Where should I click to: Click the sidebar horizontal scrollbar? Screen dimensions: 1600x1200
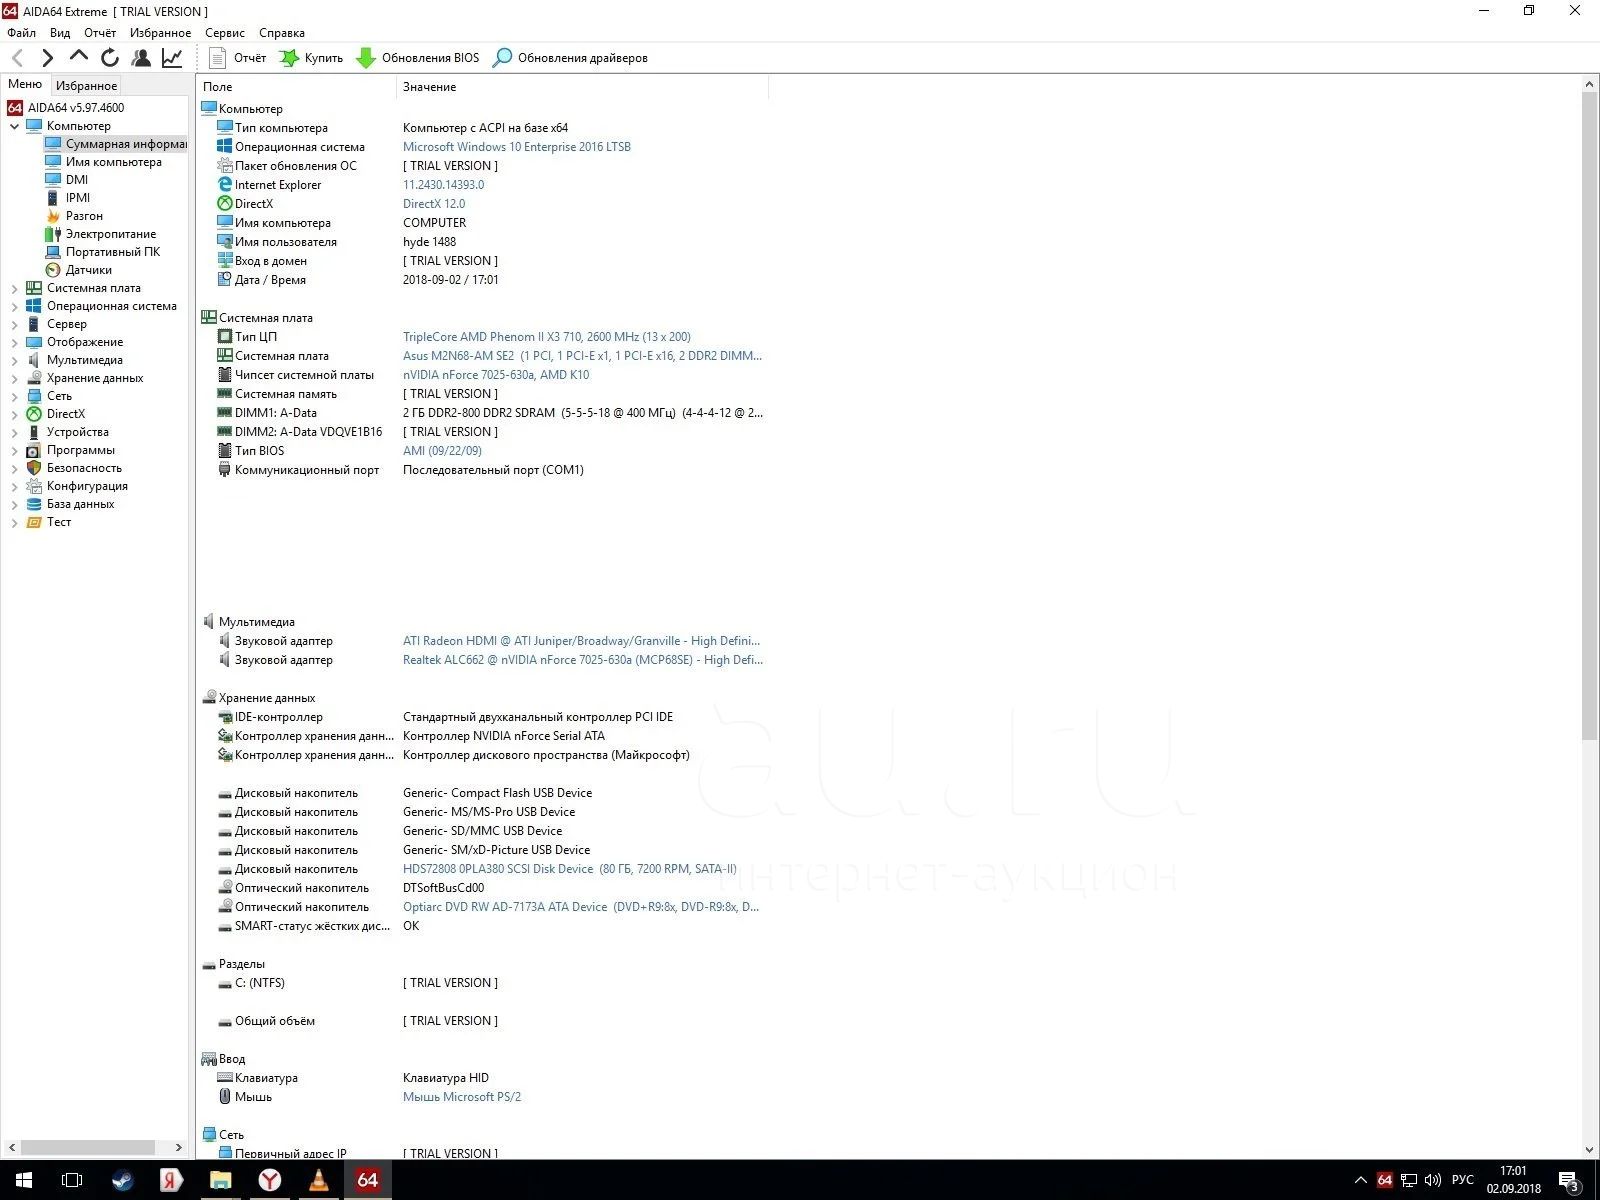(x=88, y=1147)
